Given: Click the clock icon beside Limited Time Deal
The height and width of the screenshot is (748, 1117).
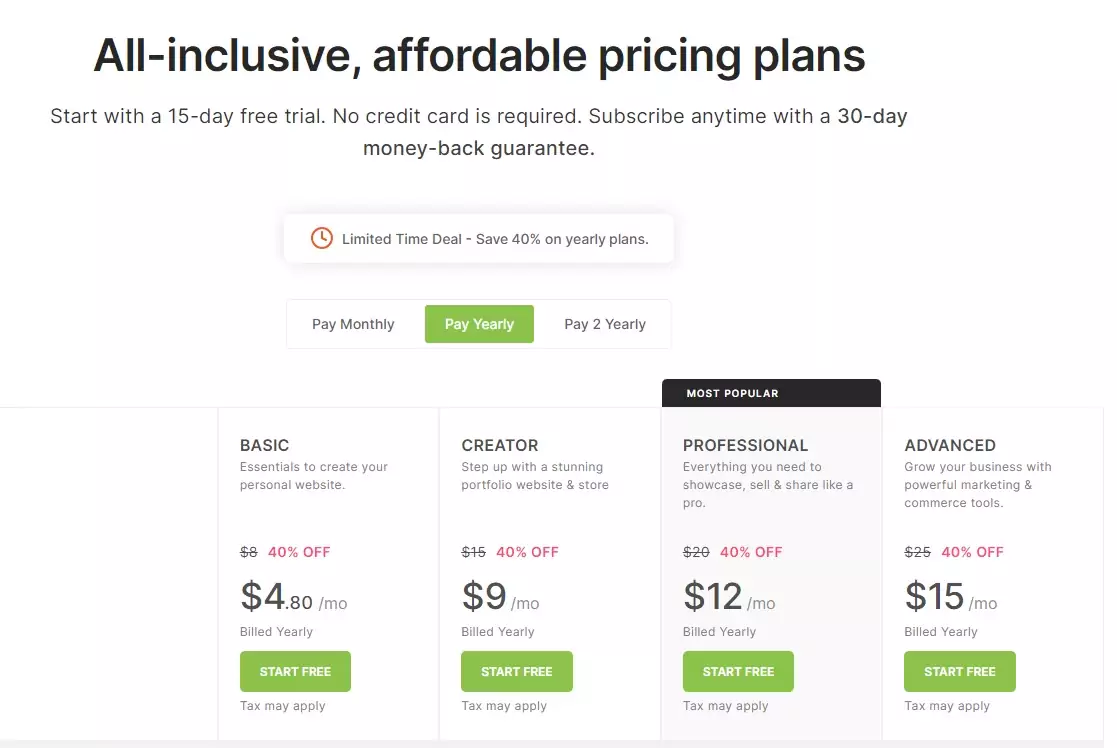Looking at the screenshot, I should pos(321,238).
